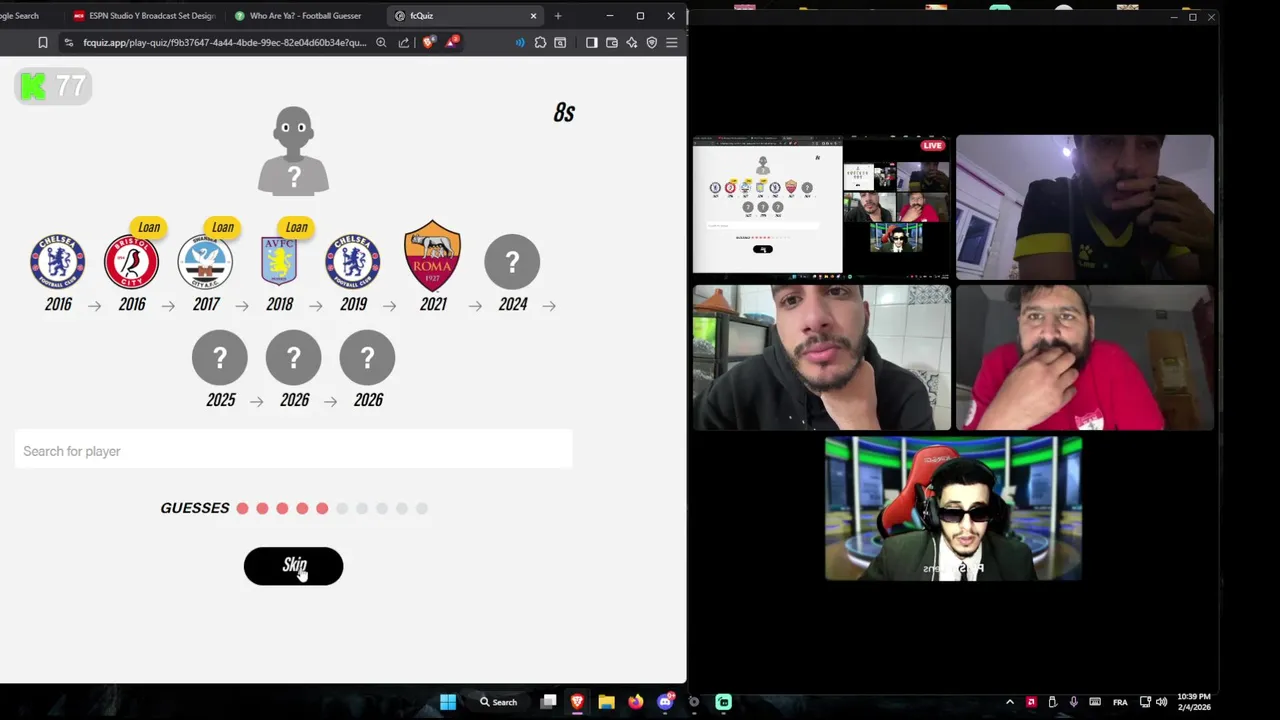Click the blue audio playing indicator icon
The height and width of the screenshot is (720, 1280).
click(x=520, y=43)
